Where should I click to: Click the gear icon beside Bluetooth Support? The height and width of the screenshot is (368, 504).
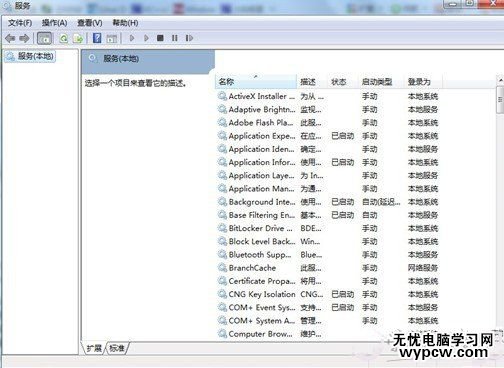pyautogui.click(x=222, y=255)
